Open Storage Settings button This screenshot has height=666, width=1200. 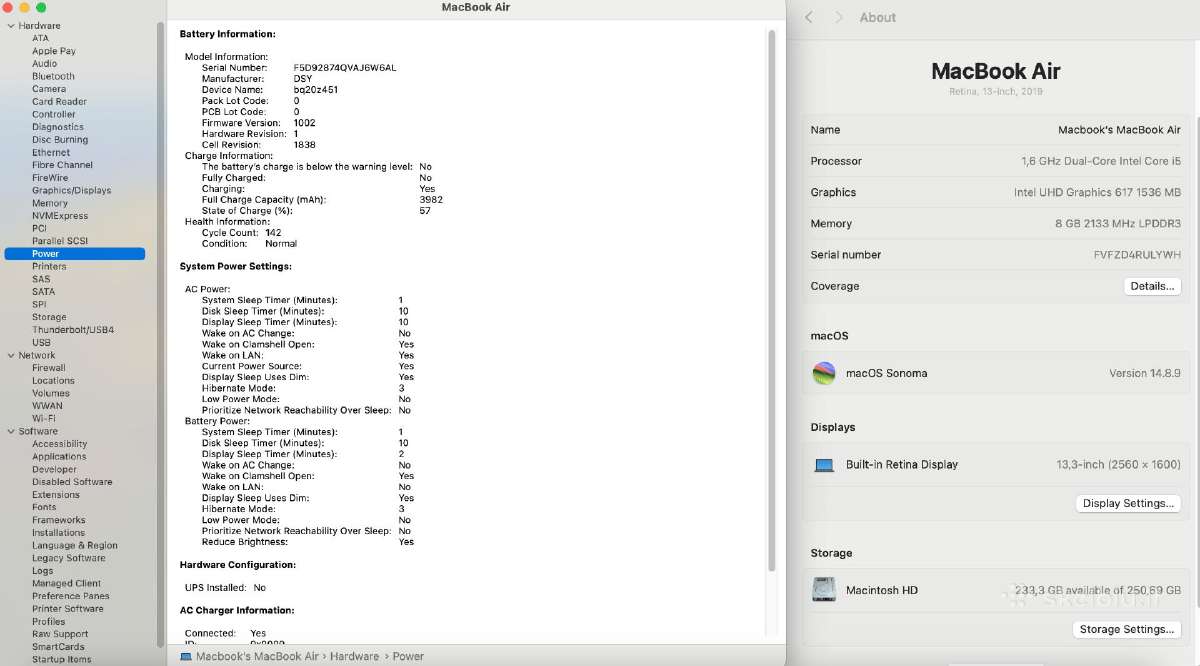click(1127, 629)
